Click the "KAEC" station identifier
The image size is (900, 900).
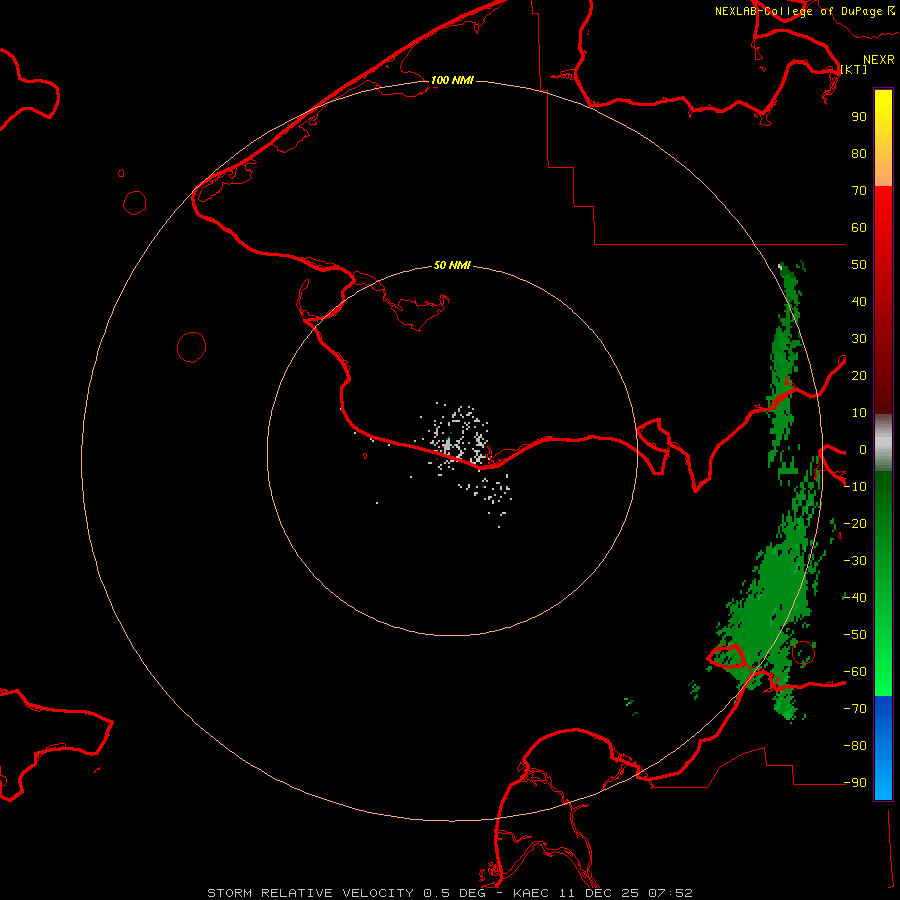click(x=531, y=893)
